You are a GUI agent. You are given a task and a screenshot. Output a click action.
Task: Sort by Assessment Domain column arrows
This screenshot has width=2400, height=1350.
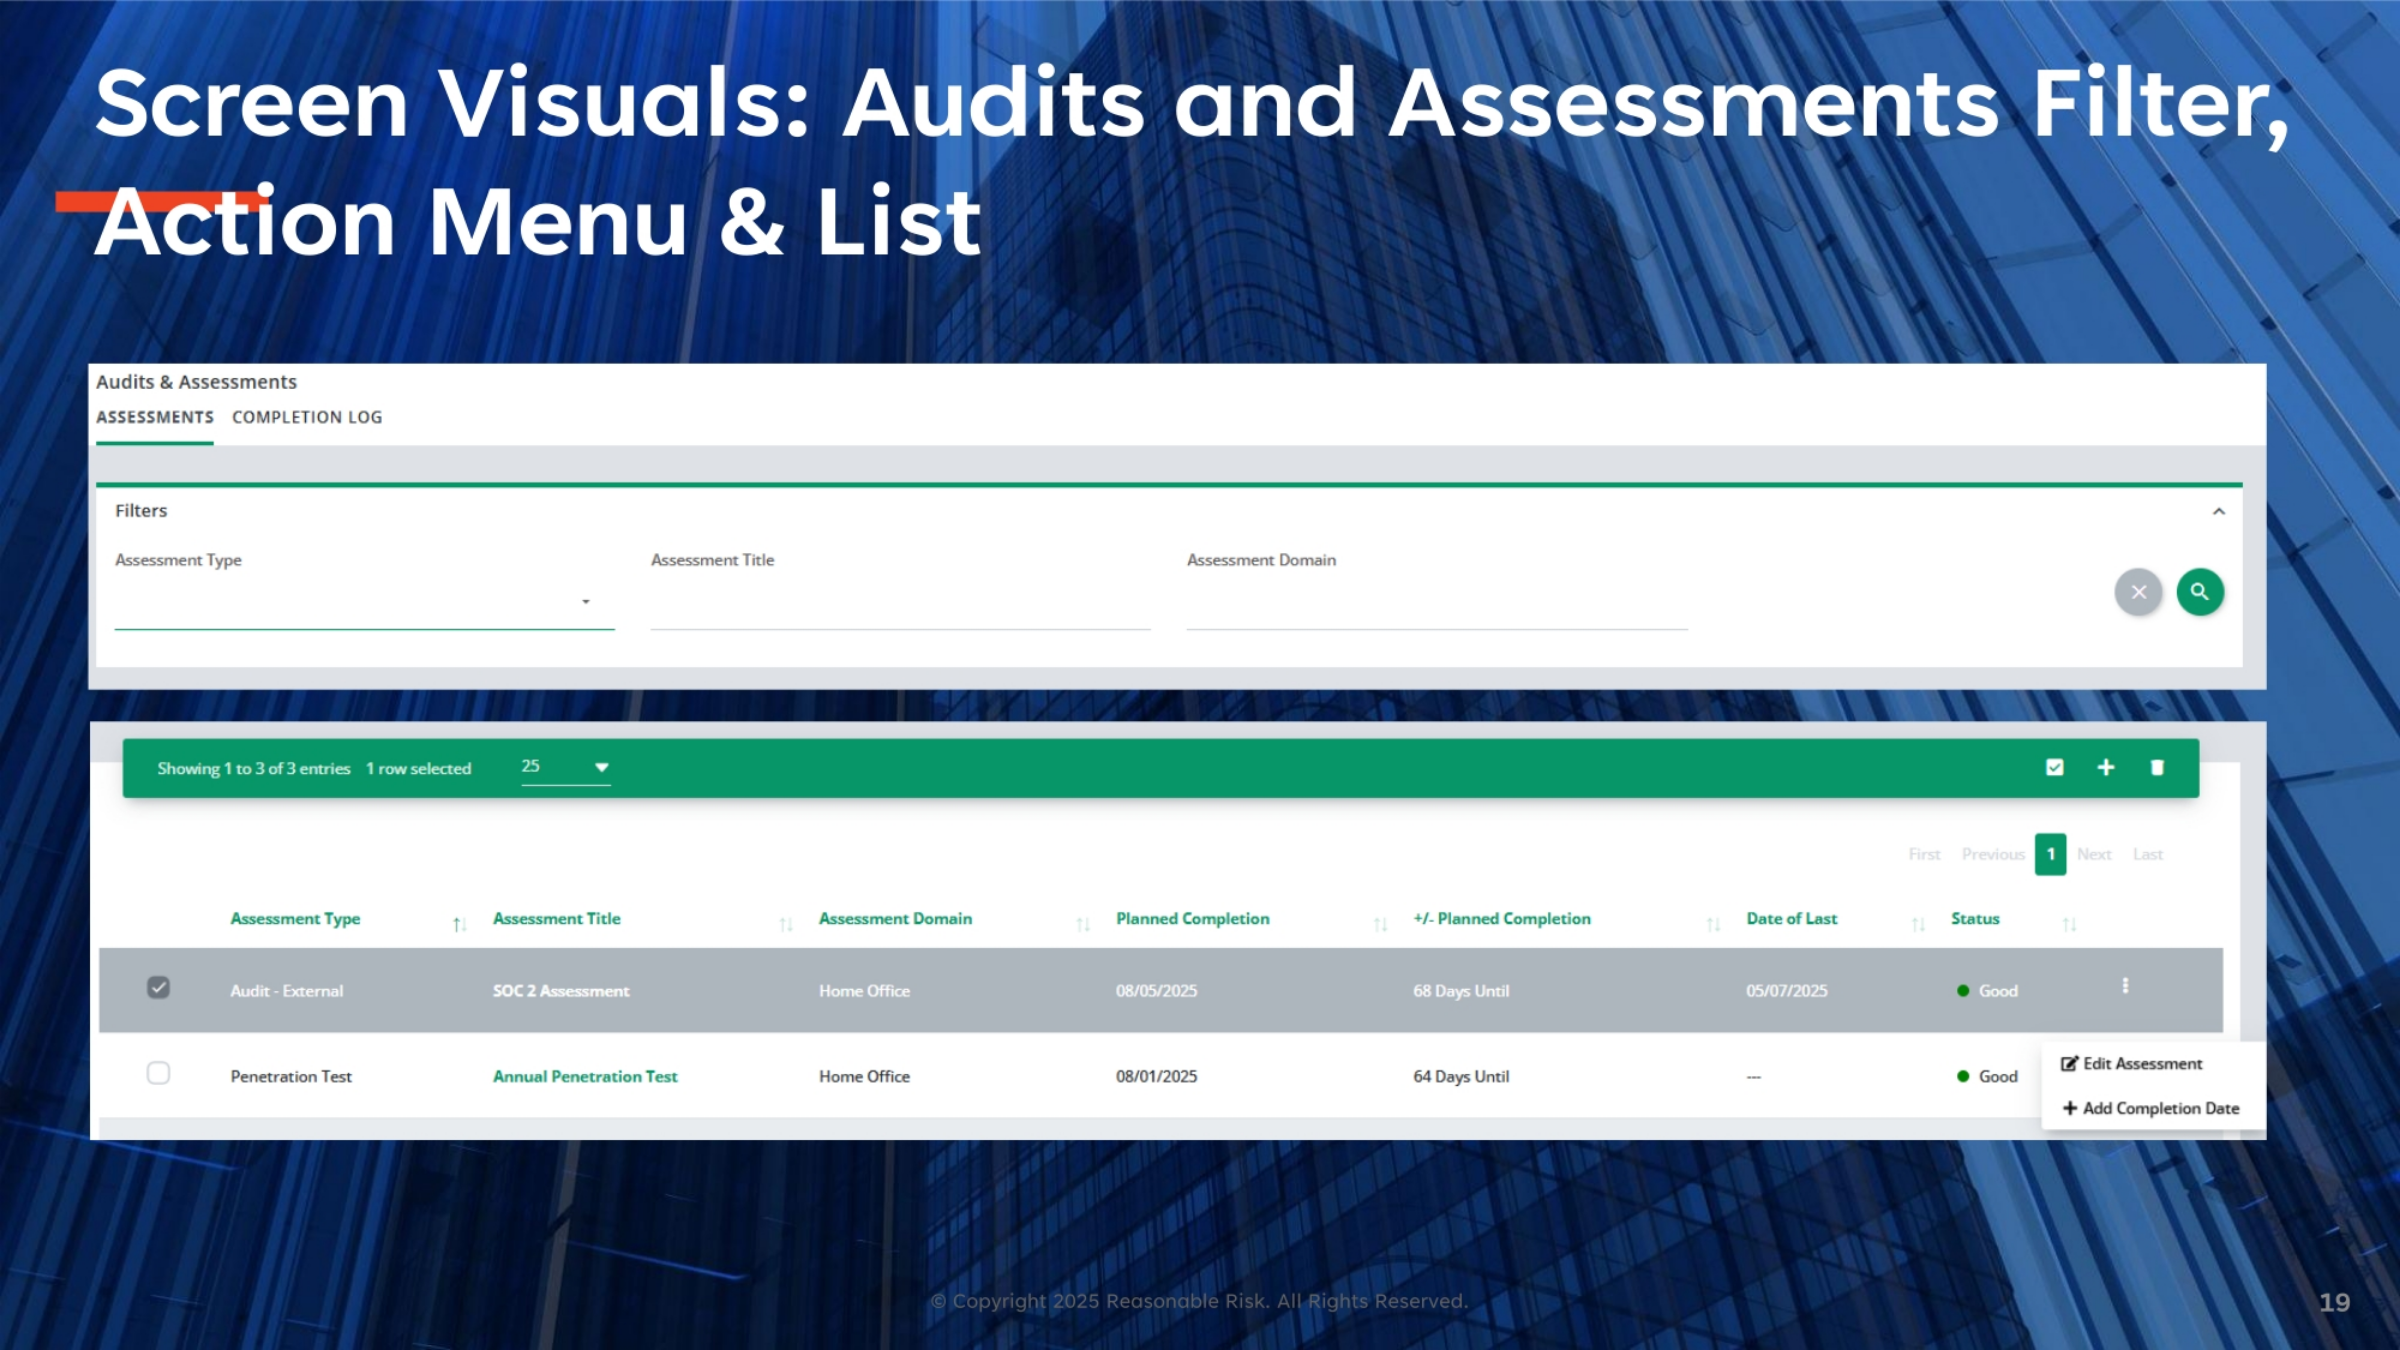1083,924
